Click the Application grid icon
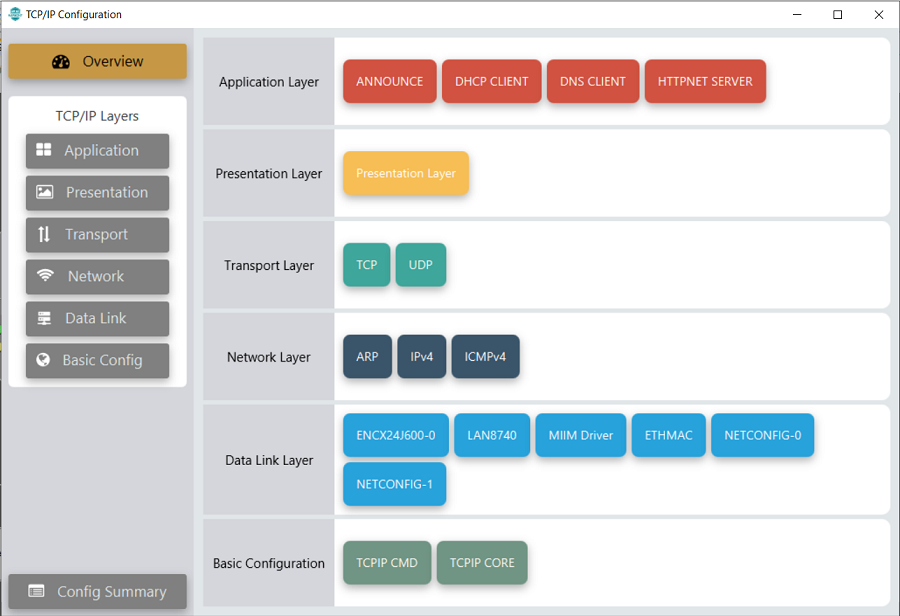Viewport: 900px width, 616px height. click(44, 150)
